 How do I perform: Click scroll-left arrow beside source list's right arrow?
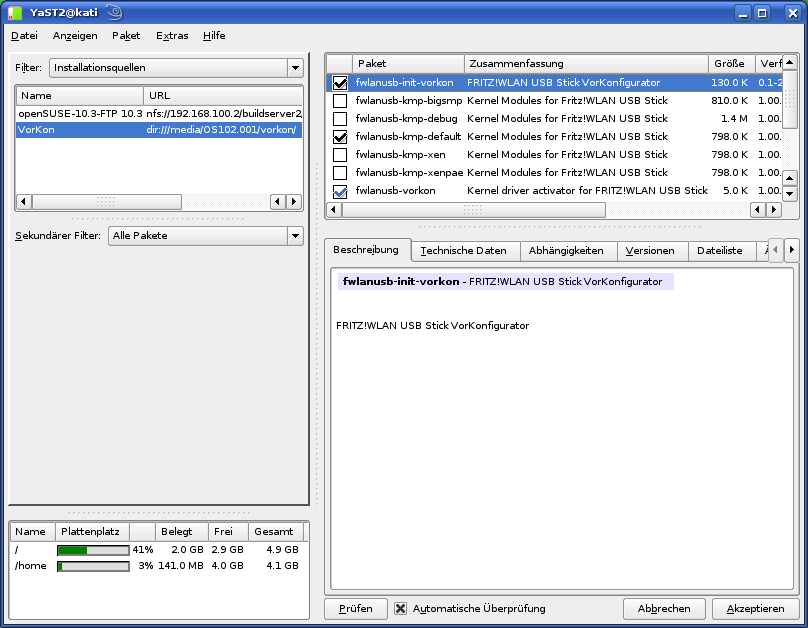(x=278, y=201)
